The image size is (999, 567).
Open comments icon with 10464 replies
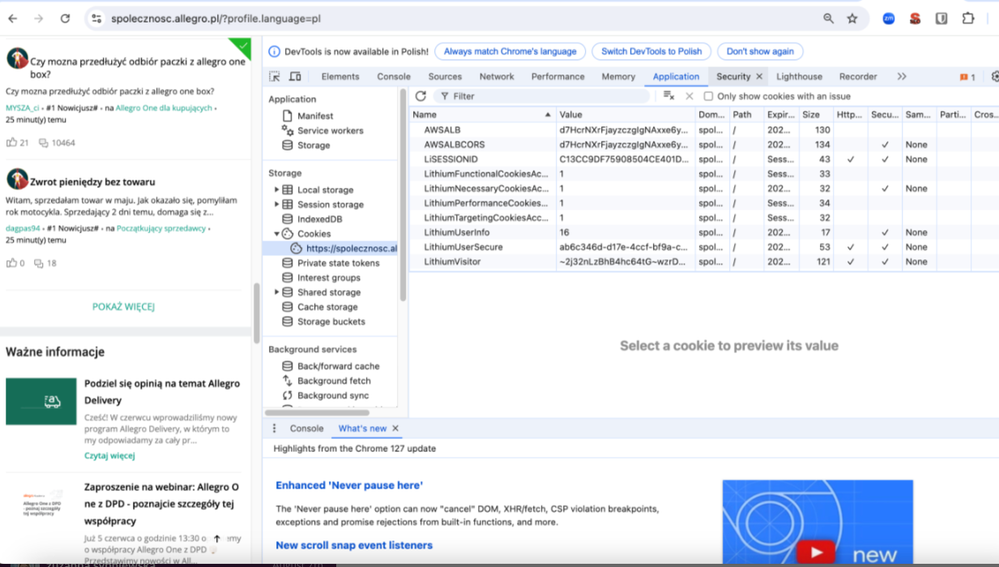43,143
